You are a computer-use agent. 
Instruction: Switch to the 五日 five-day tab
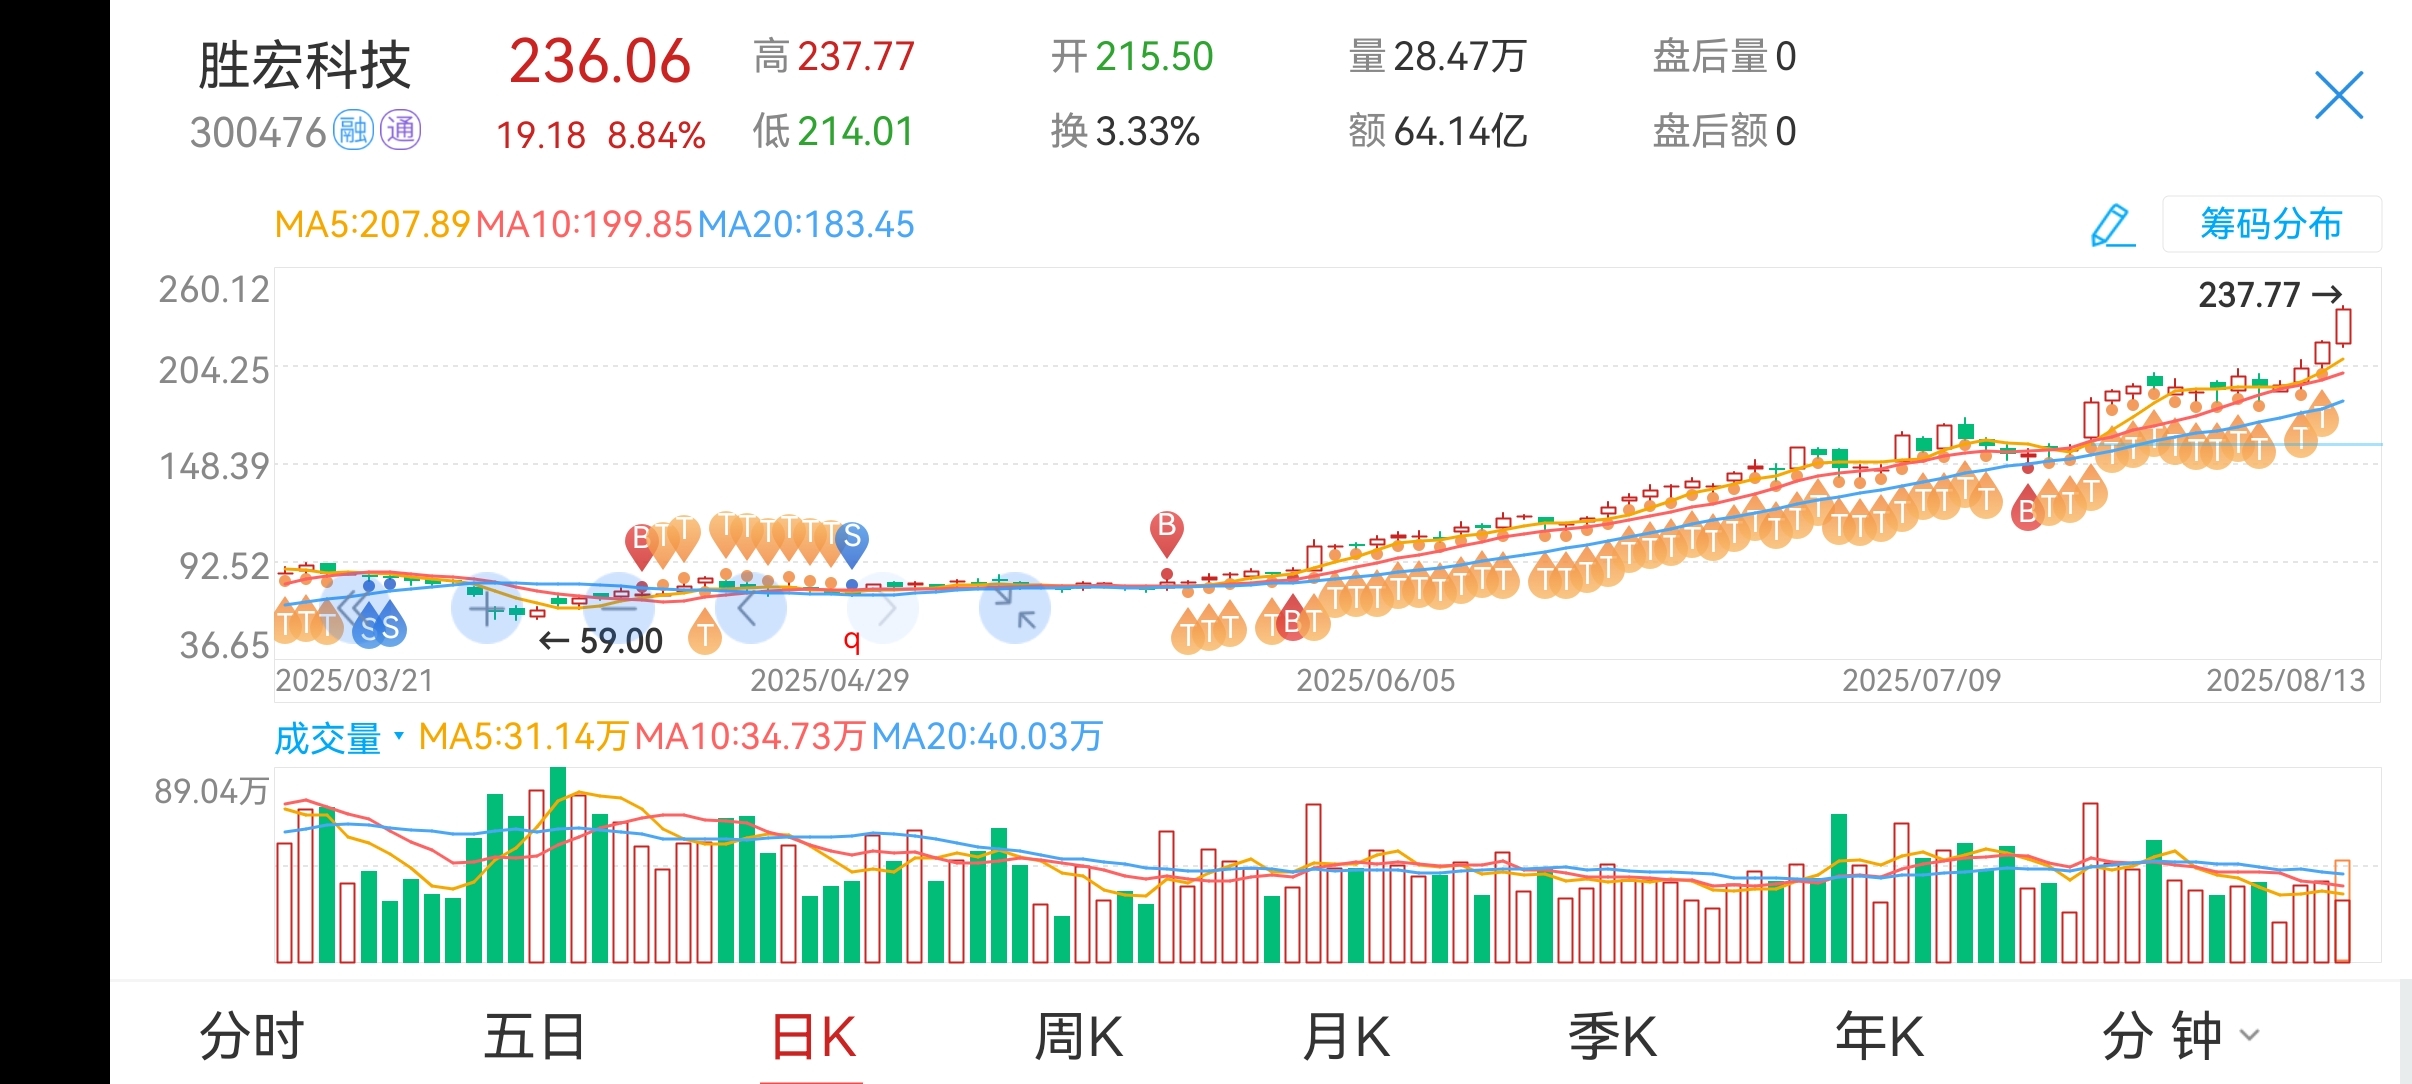click(535, 1035)
